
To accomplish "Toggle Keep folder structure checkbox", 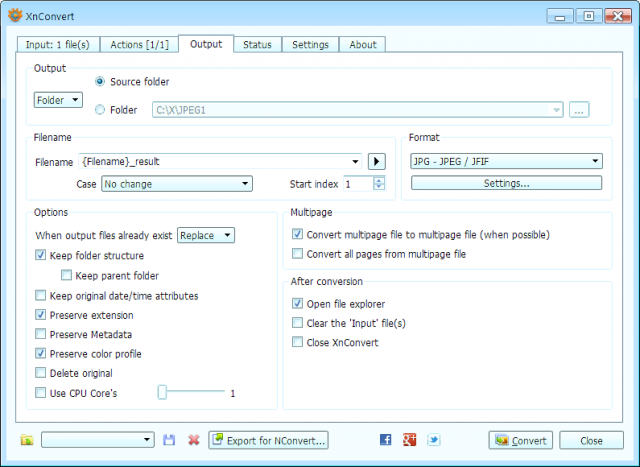I will coord(40,255).
